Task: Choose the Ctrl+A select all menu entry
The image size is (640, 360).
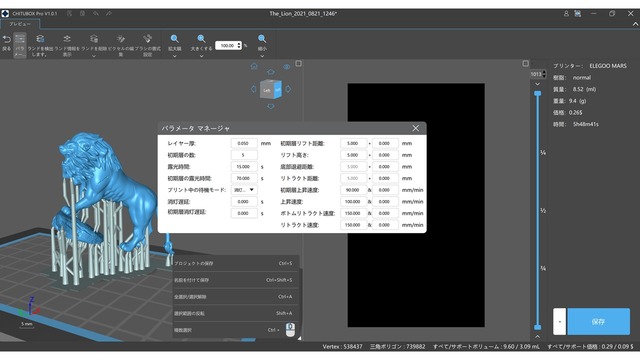Action: click(236, 297)
